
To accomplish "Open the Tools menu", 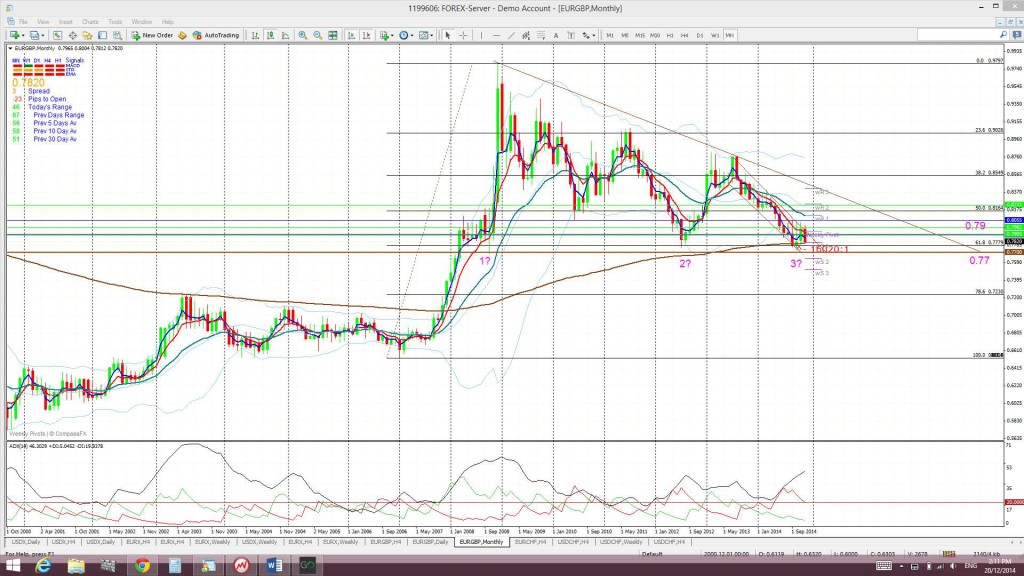I will coord(115,22).
